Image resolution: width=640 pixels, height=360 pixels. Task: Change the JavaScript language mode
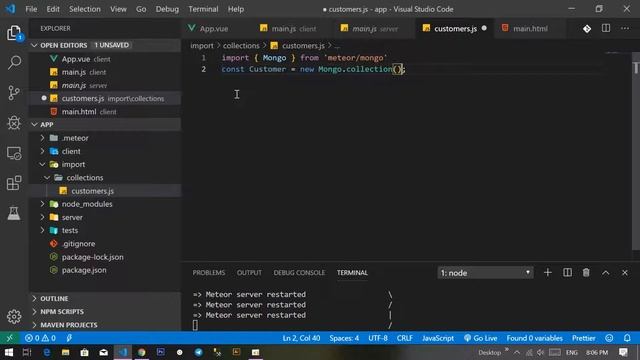click(438, 338)
